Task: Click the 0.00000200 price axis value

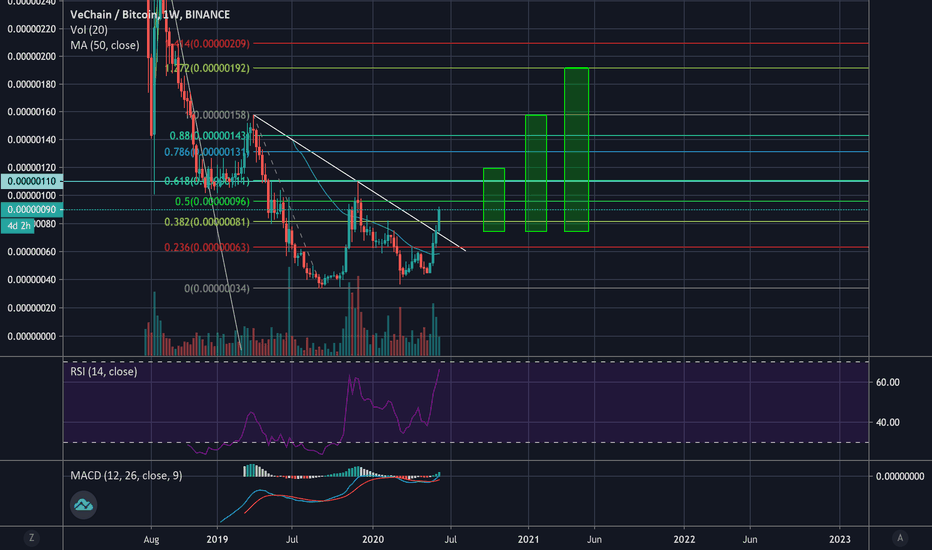Action: click(32, 56)
